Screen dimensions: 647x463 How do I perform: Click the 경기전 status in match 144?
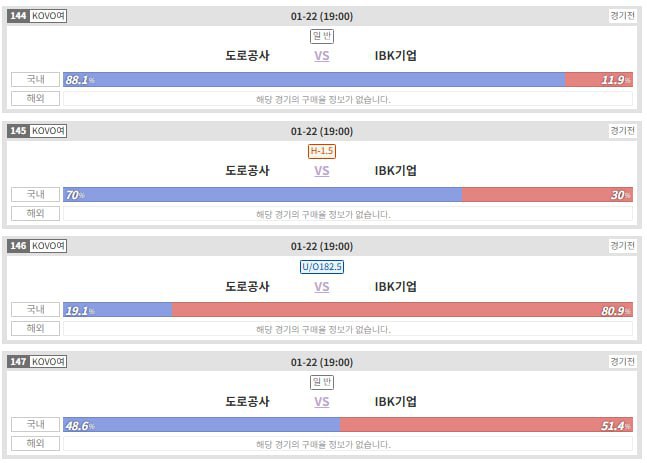621,16
